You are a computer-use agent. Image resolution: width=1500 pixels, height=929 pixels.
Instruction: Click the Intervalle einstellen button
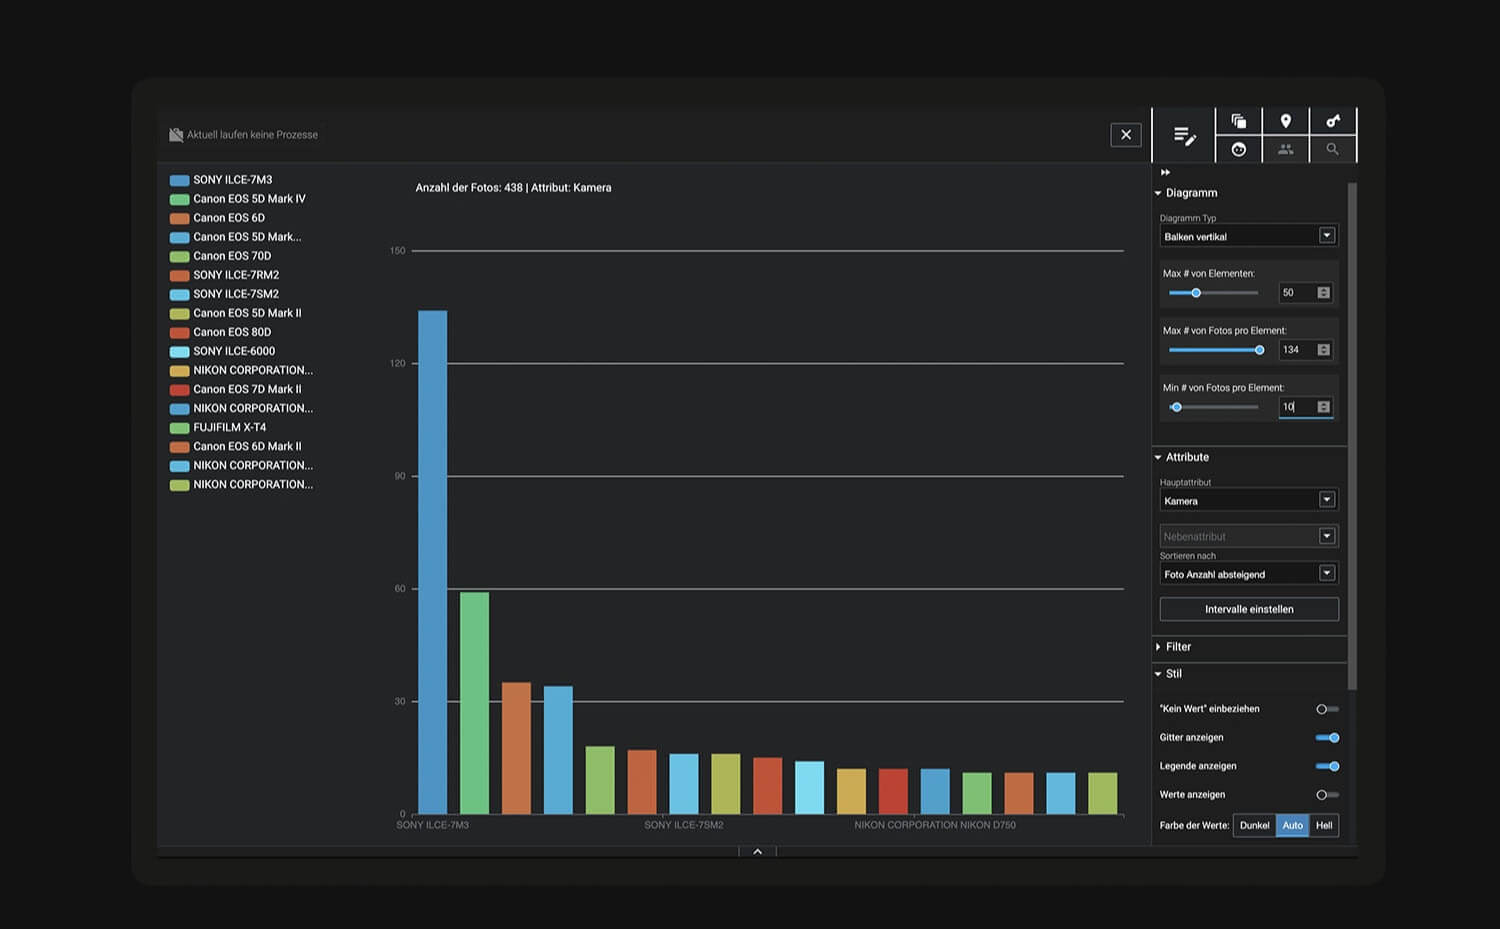tap(1249, 609)
